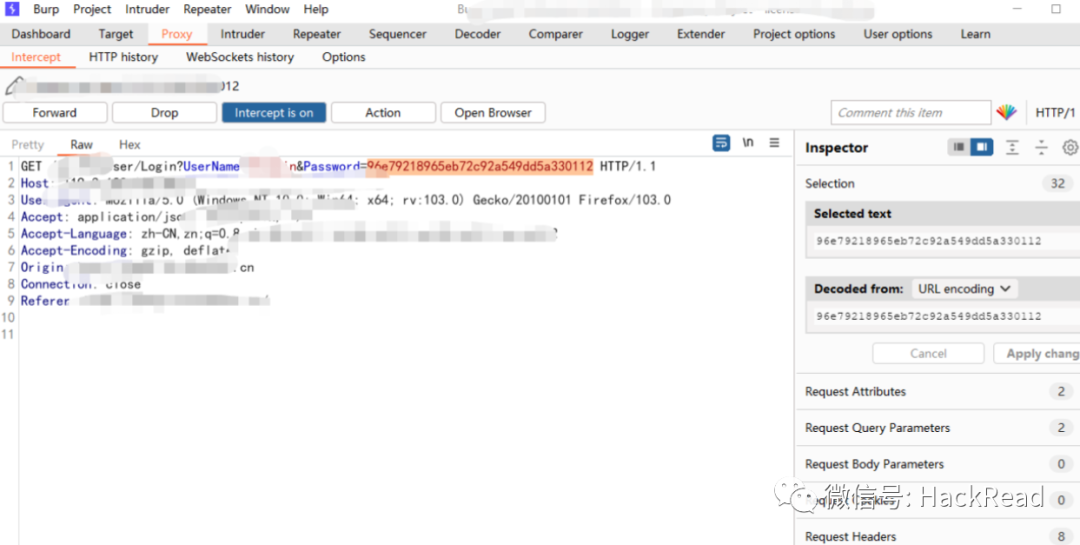Collapse the Selection section header
This screenshot has width=1080, height=545.
938,183
